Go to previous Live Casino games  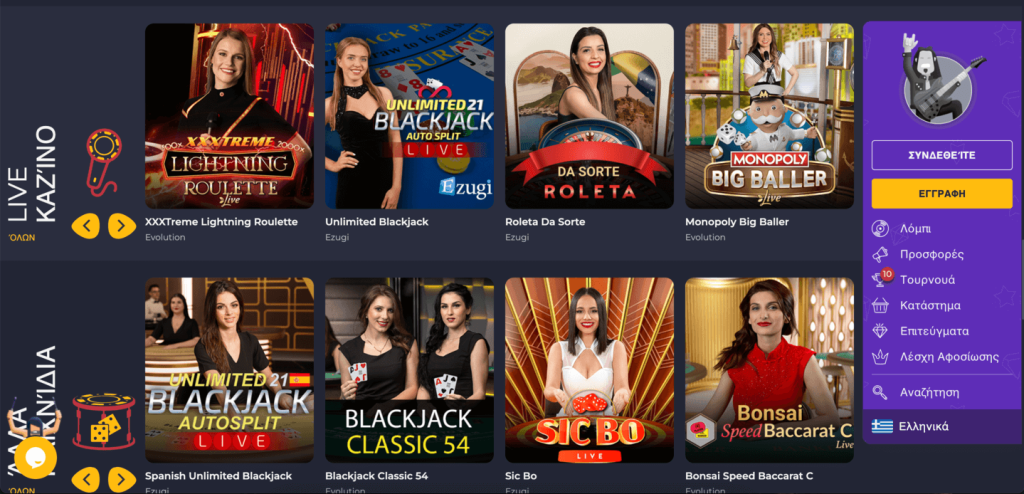coord(86,226)
